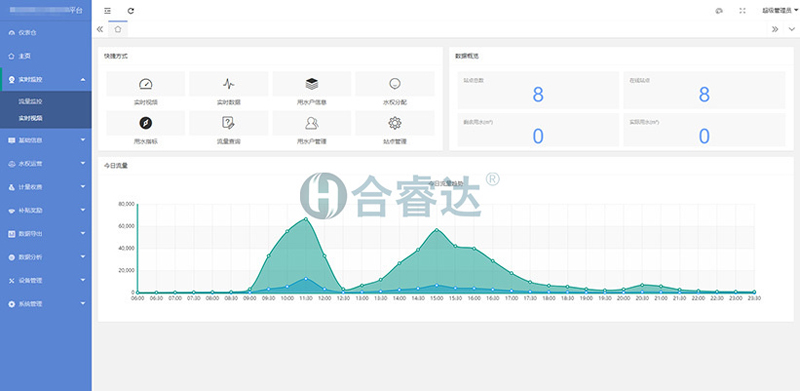Viewport: 800px width, 391px height.
Task: Click the 数据概览 panel heading
Action: (x=467, y=56)
